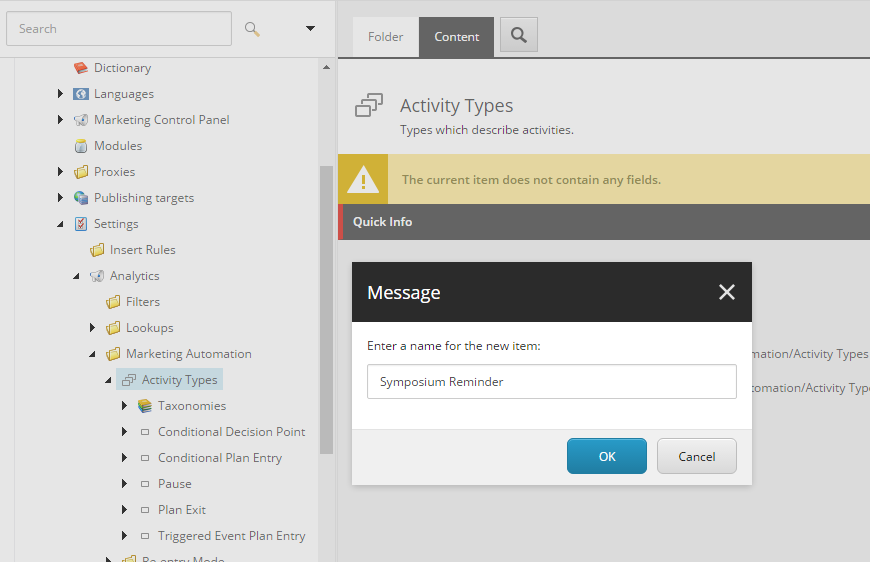Click the content tree scrollbar thumb
The image size is (870, 562).
pyautogui.click(x=326, y=310)
